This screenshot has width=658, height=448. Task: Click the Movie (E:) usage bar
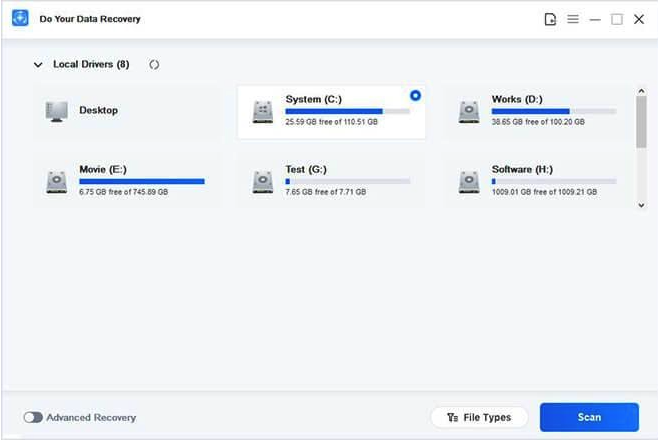click(142, 181)
